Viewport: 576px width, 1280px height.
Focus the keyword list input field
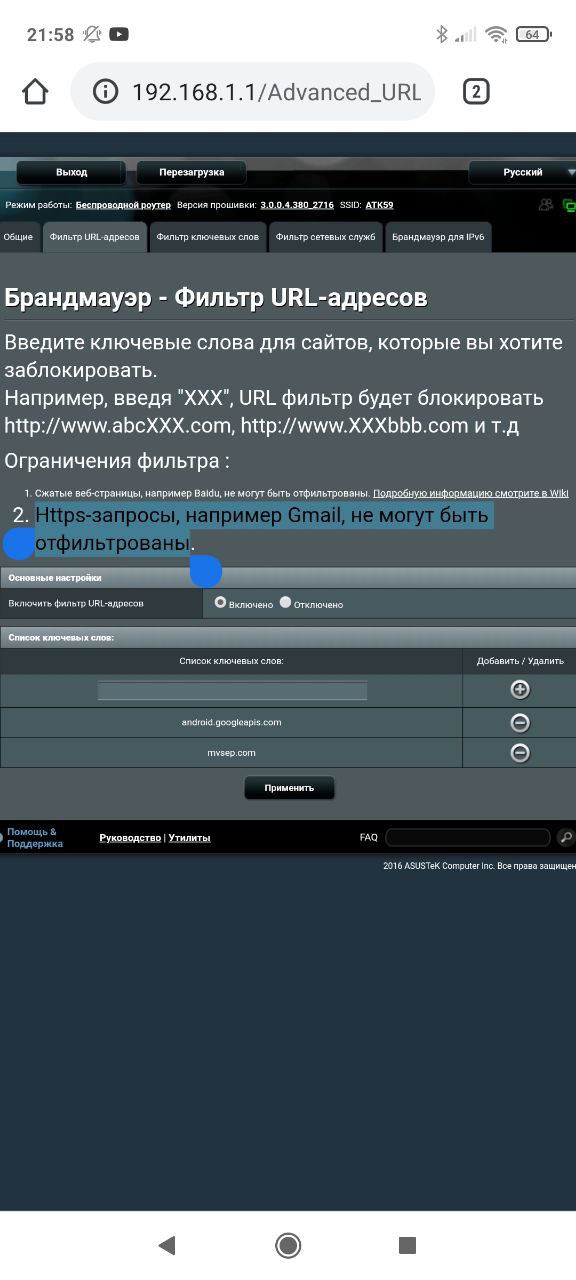(232, 690)
